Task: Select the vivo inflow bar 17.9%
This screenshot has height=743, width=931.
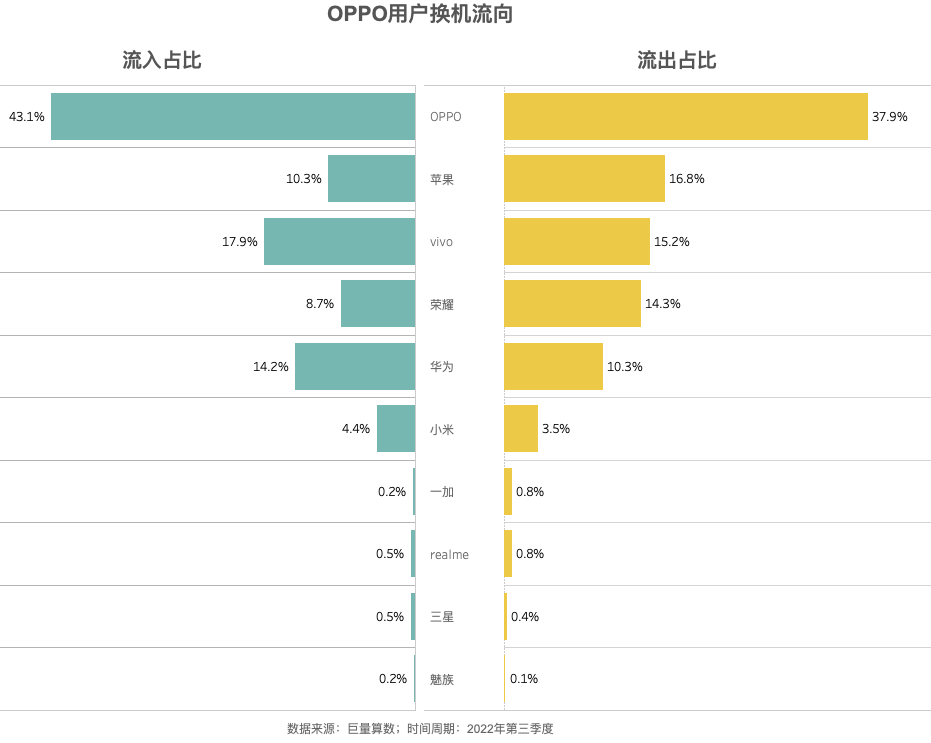Action: (x=340, y=241)
